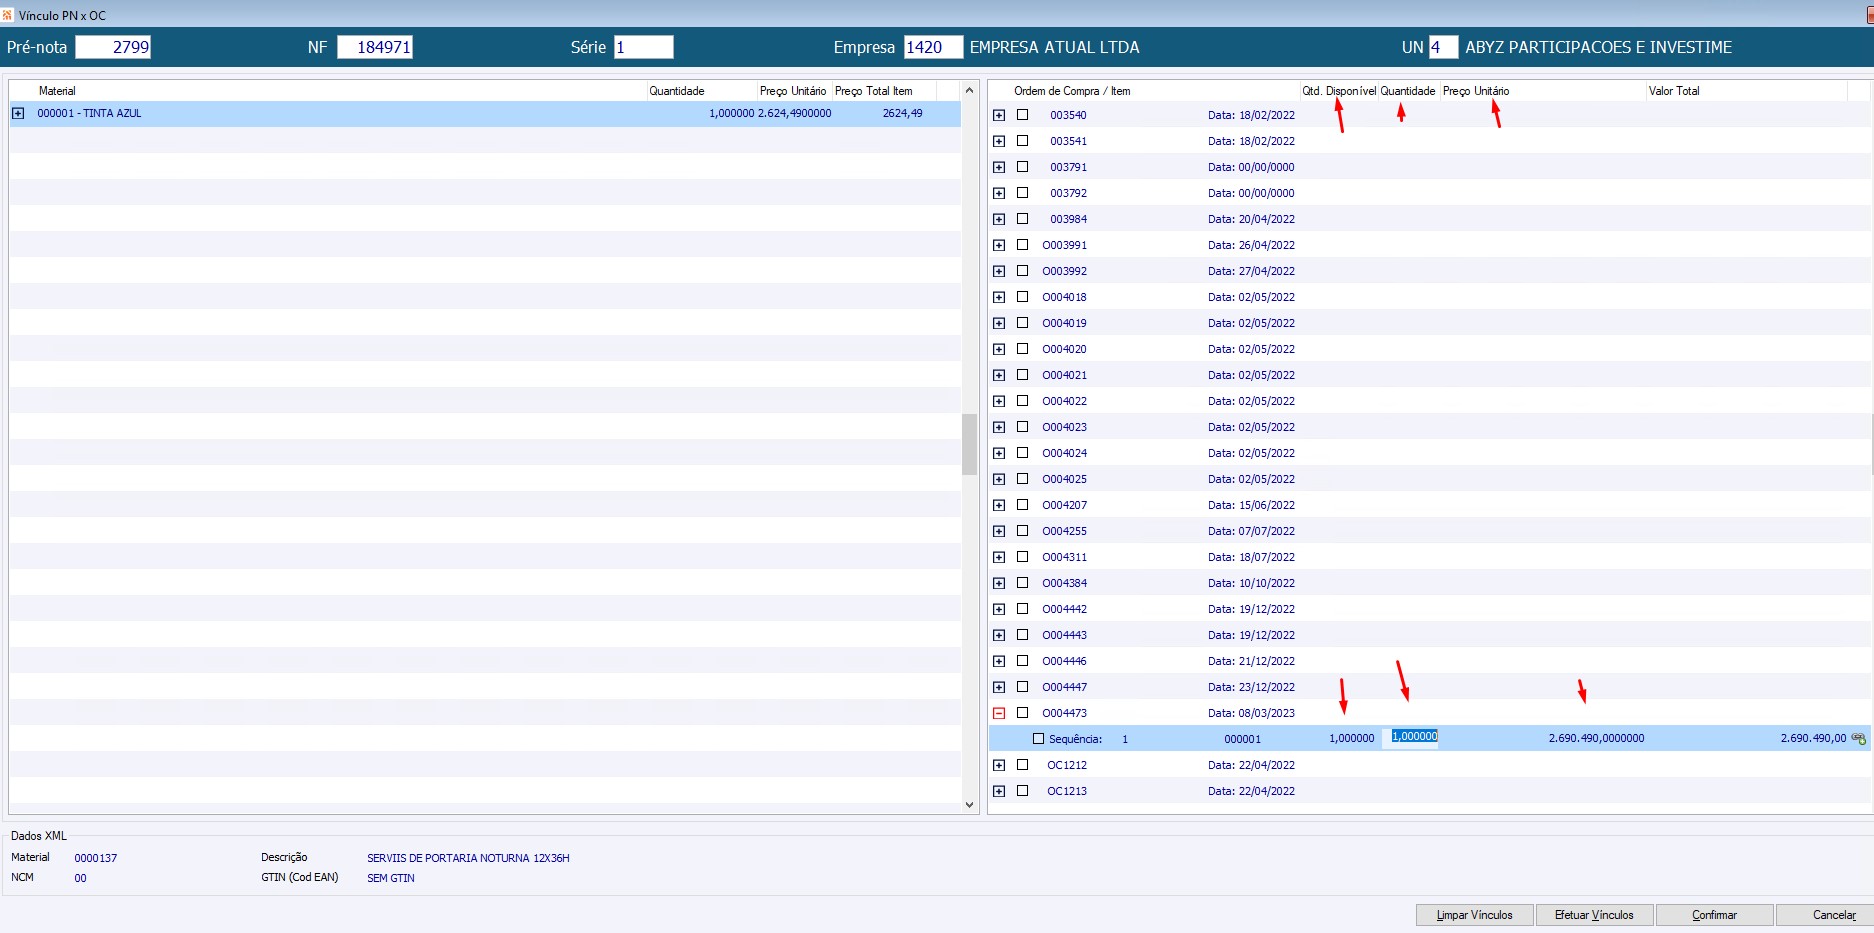This screenshot has width=1874, height=933.
Task: Expand purchase order 0004255
Action: [999, 531]
